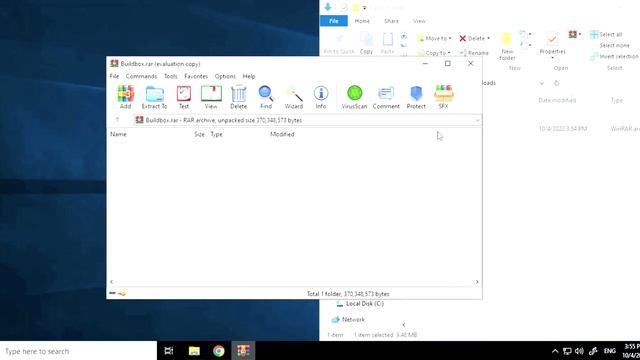Image resolution: width=640 pixels, height=360 pixels.
Task: Open the Favorites menu
Action: coord(196,76)
